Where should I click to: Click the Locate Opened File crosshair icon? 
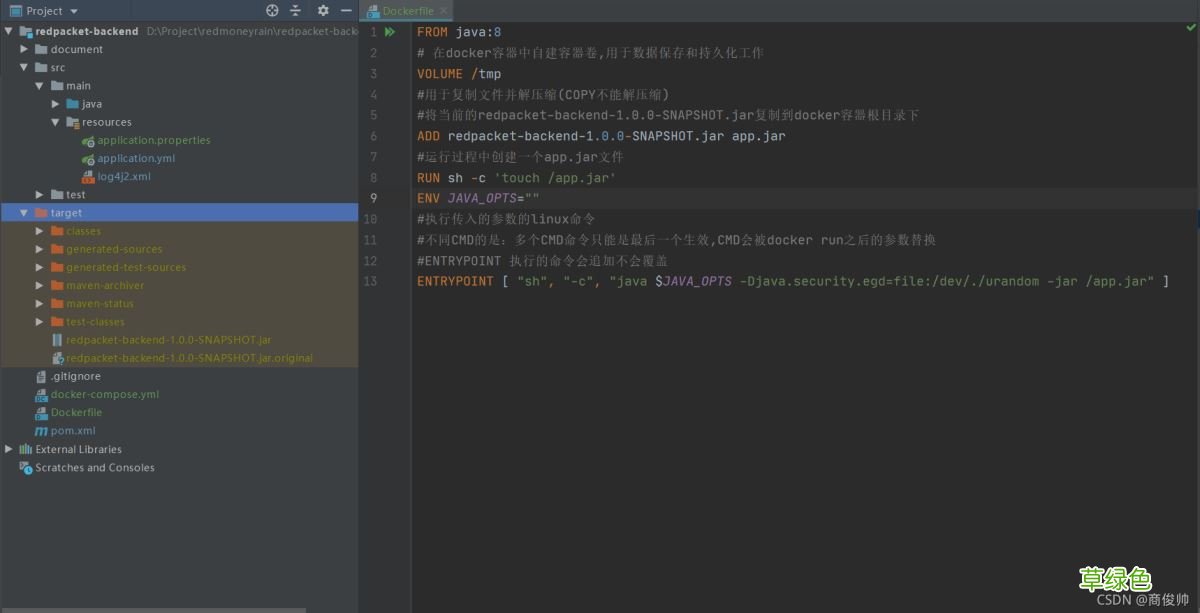[271, 9]
